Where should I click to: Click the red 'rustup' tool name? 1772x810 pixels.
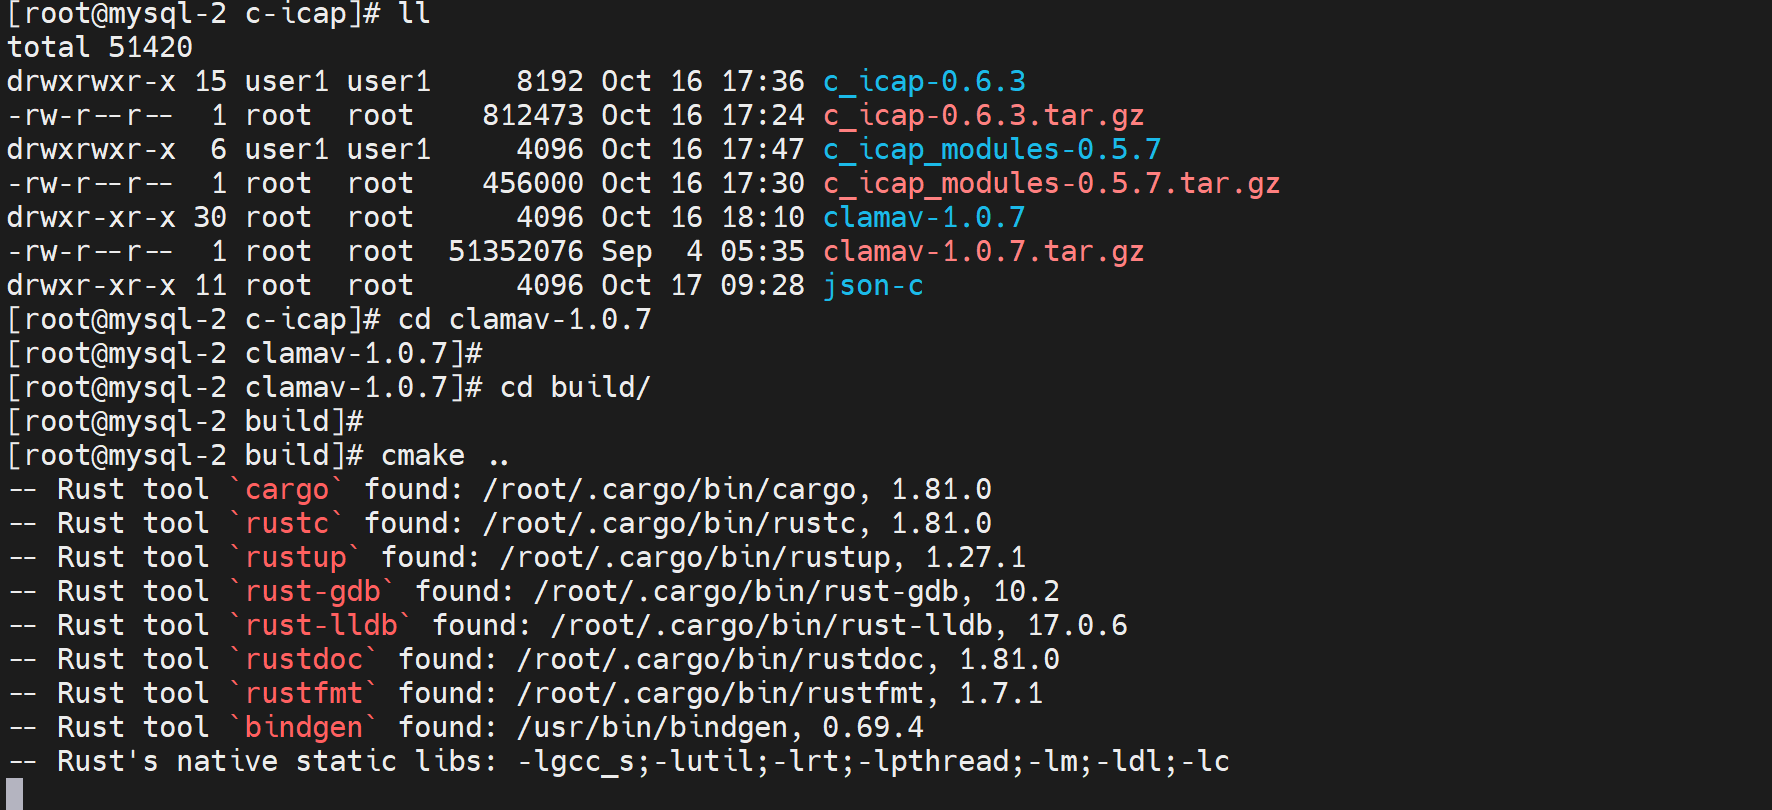coord(296,558)
